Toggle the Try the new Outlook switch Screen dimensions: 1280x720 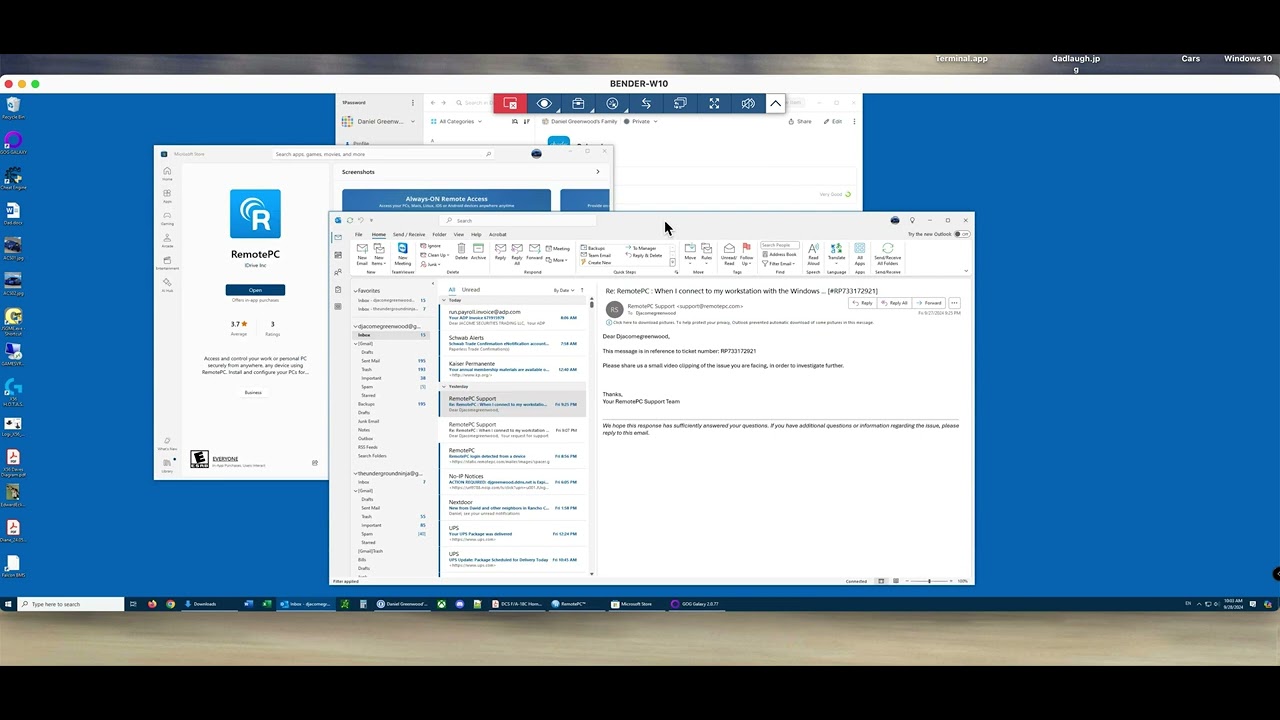click(x=961, y=234)
